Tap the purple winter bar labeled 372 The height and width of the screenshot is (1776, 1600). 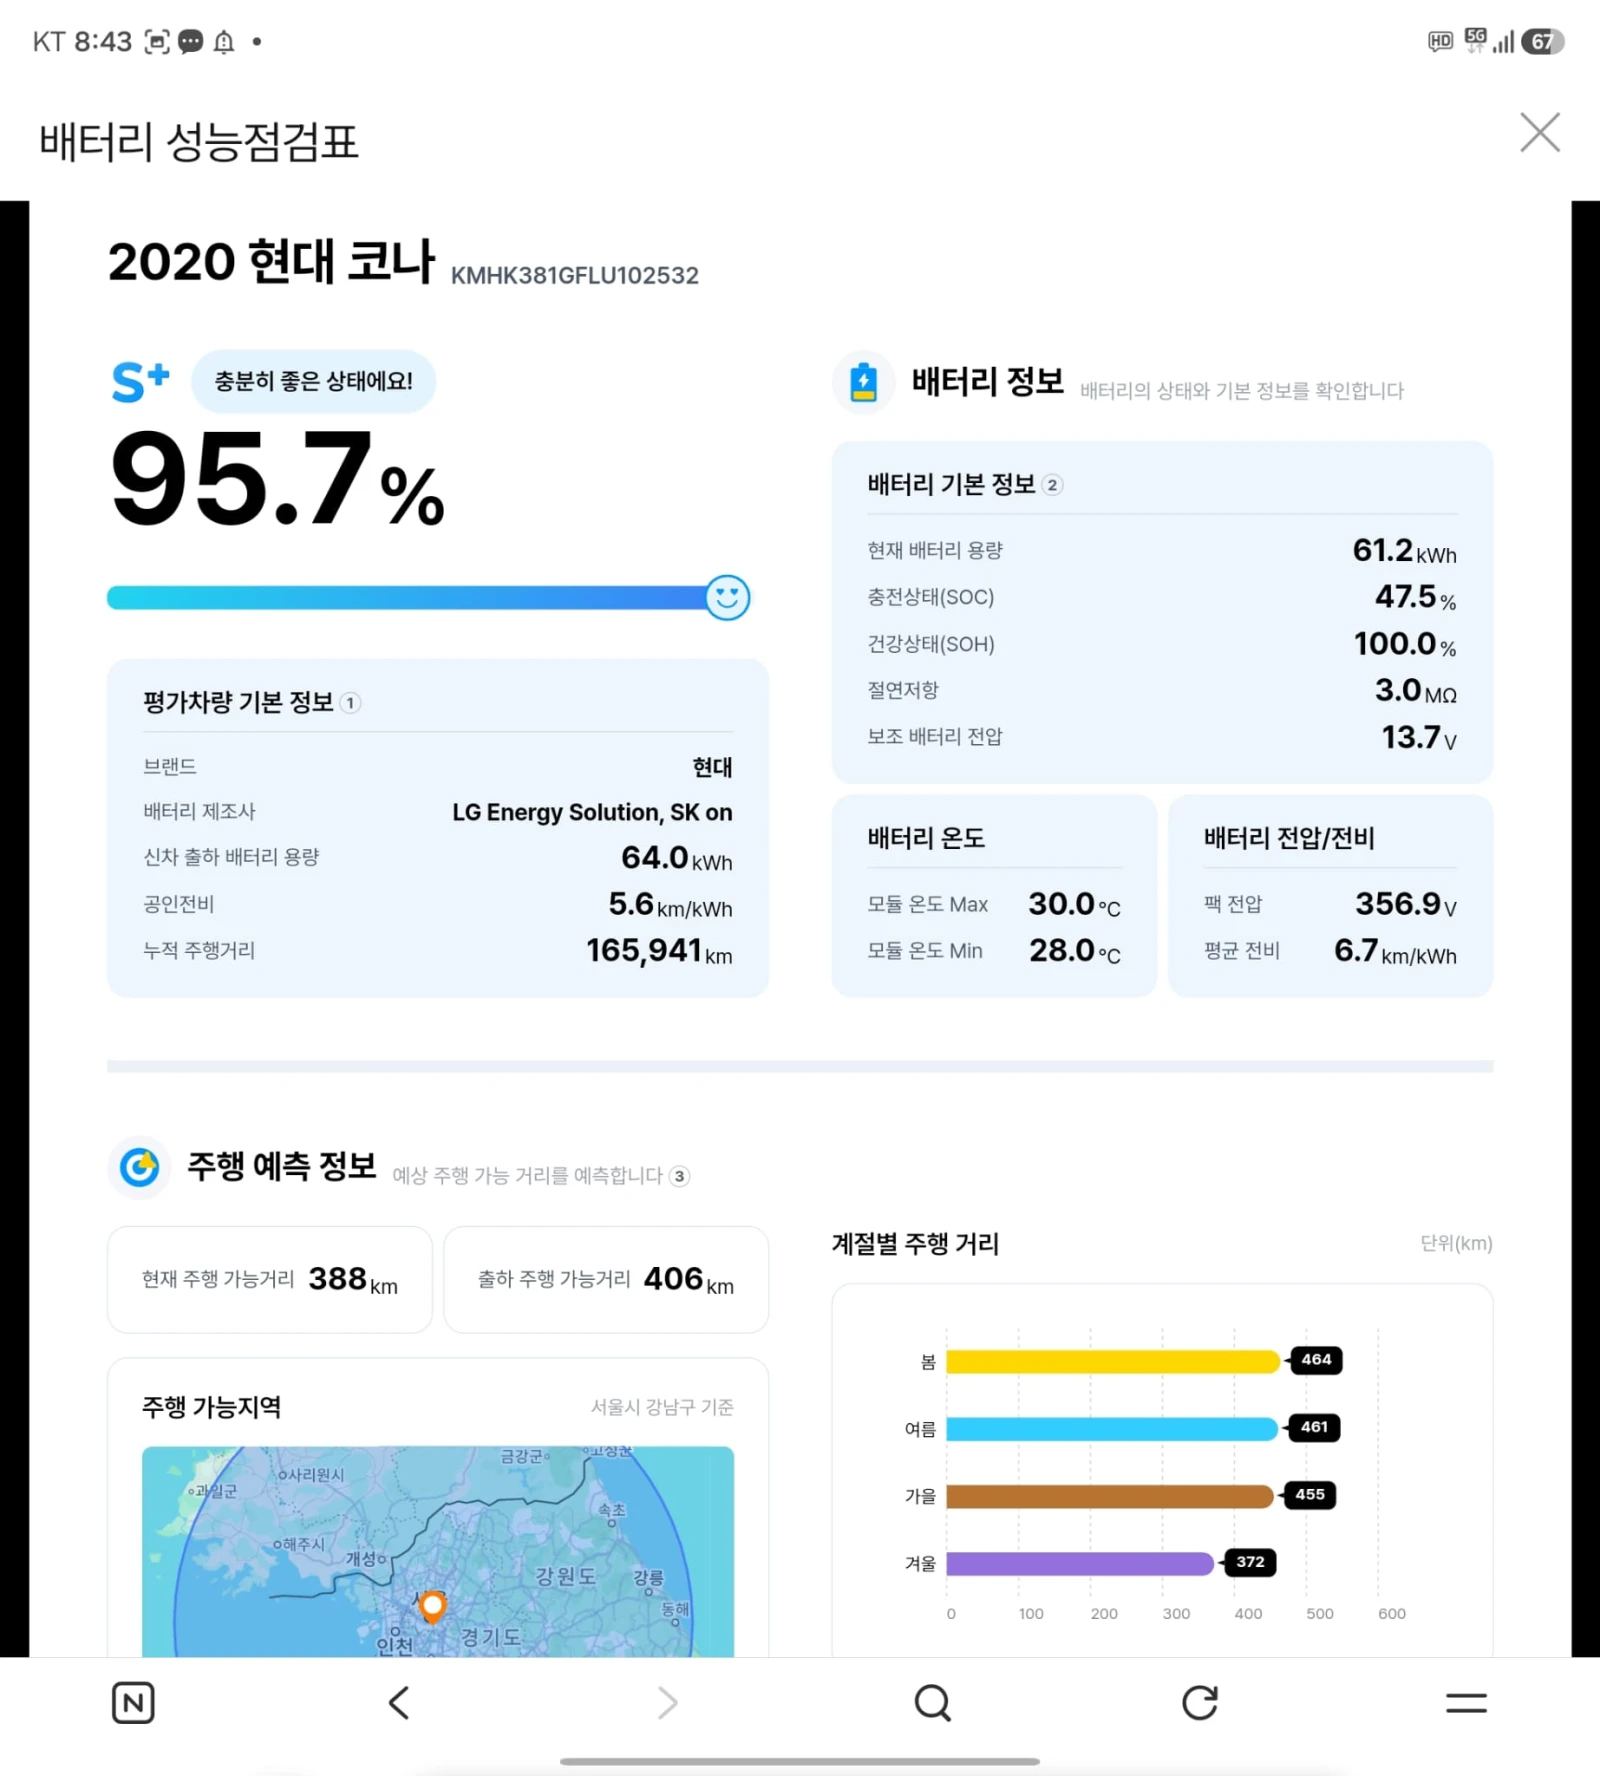pos(1080,1563)
